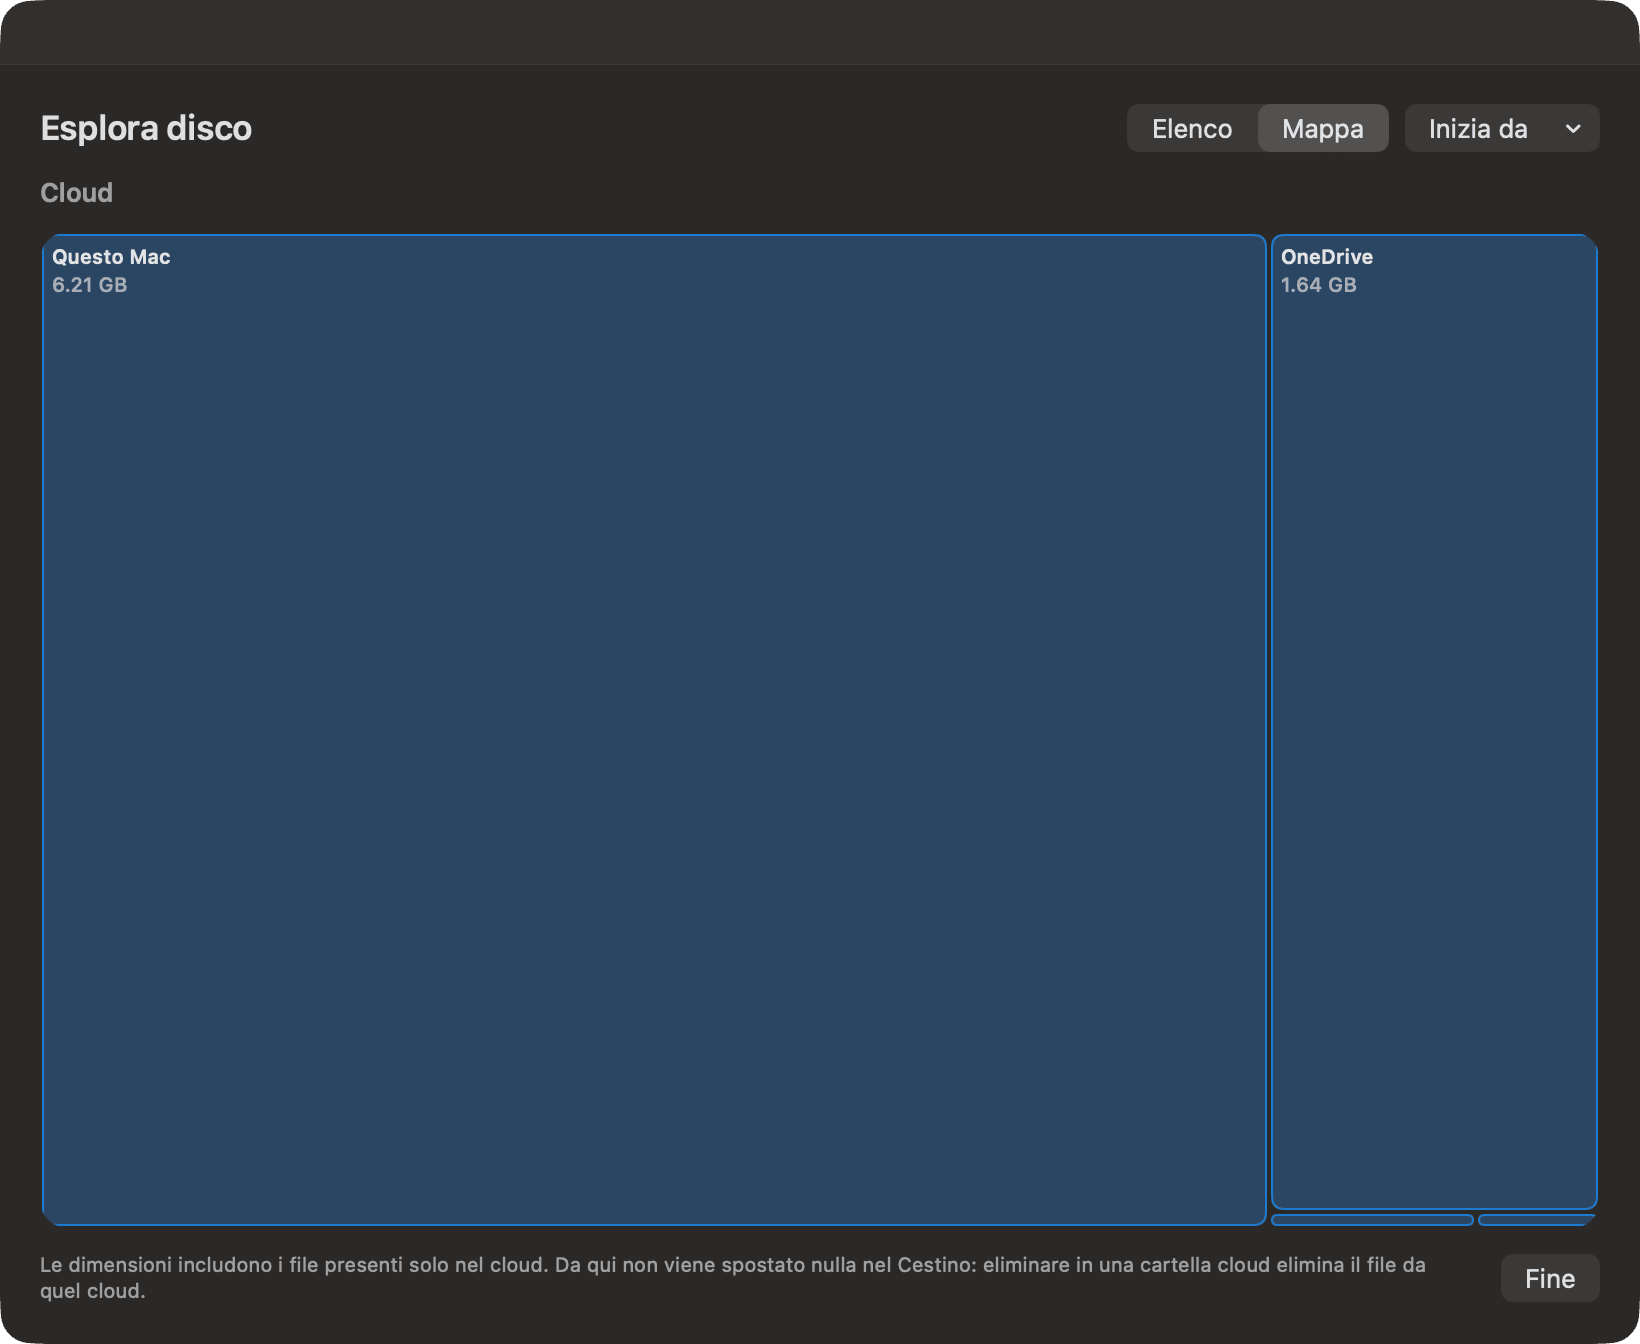Viewport: 1640px width, 1344px height.
Task: Select the OneDrive map block
Action: [x=1434, y=722]
